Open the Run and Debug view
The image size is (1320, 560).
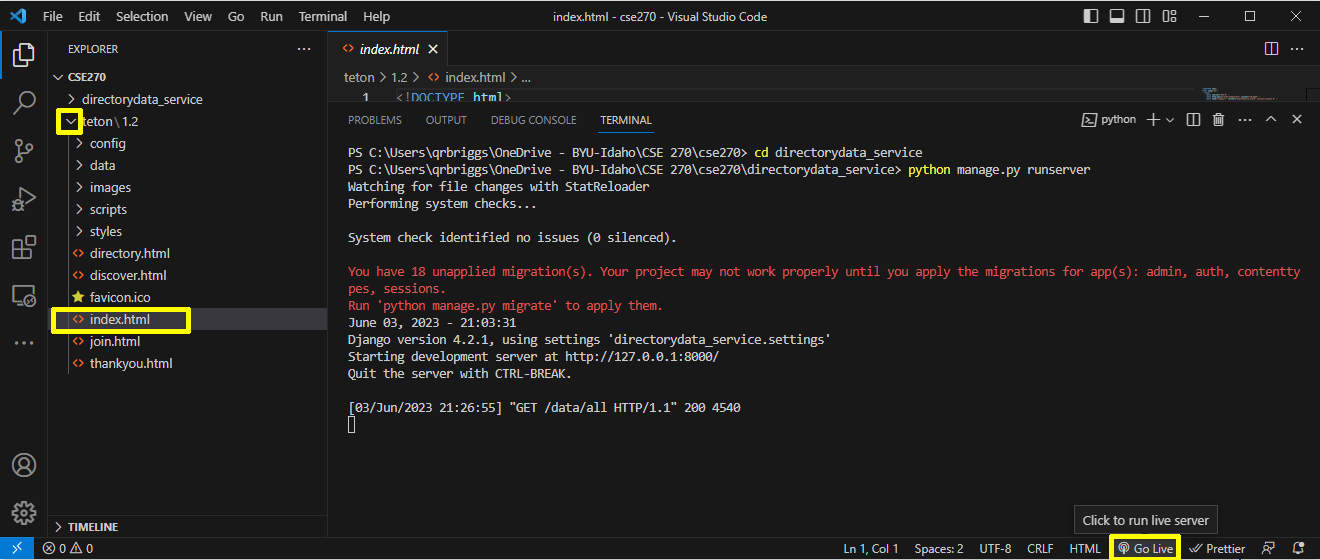(x=24, y=199)
